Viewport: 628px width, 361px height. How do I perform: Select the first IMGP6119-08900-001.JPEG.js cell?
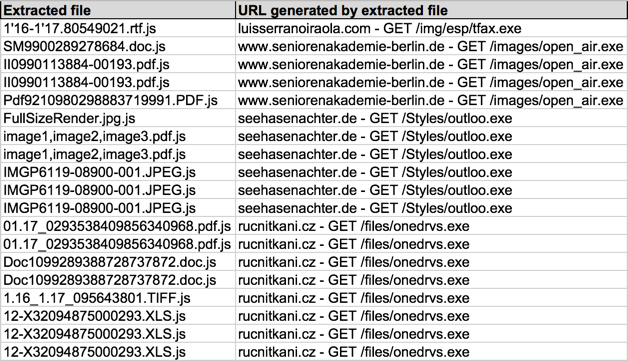coord(118,172)
